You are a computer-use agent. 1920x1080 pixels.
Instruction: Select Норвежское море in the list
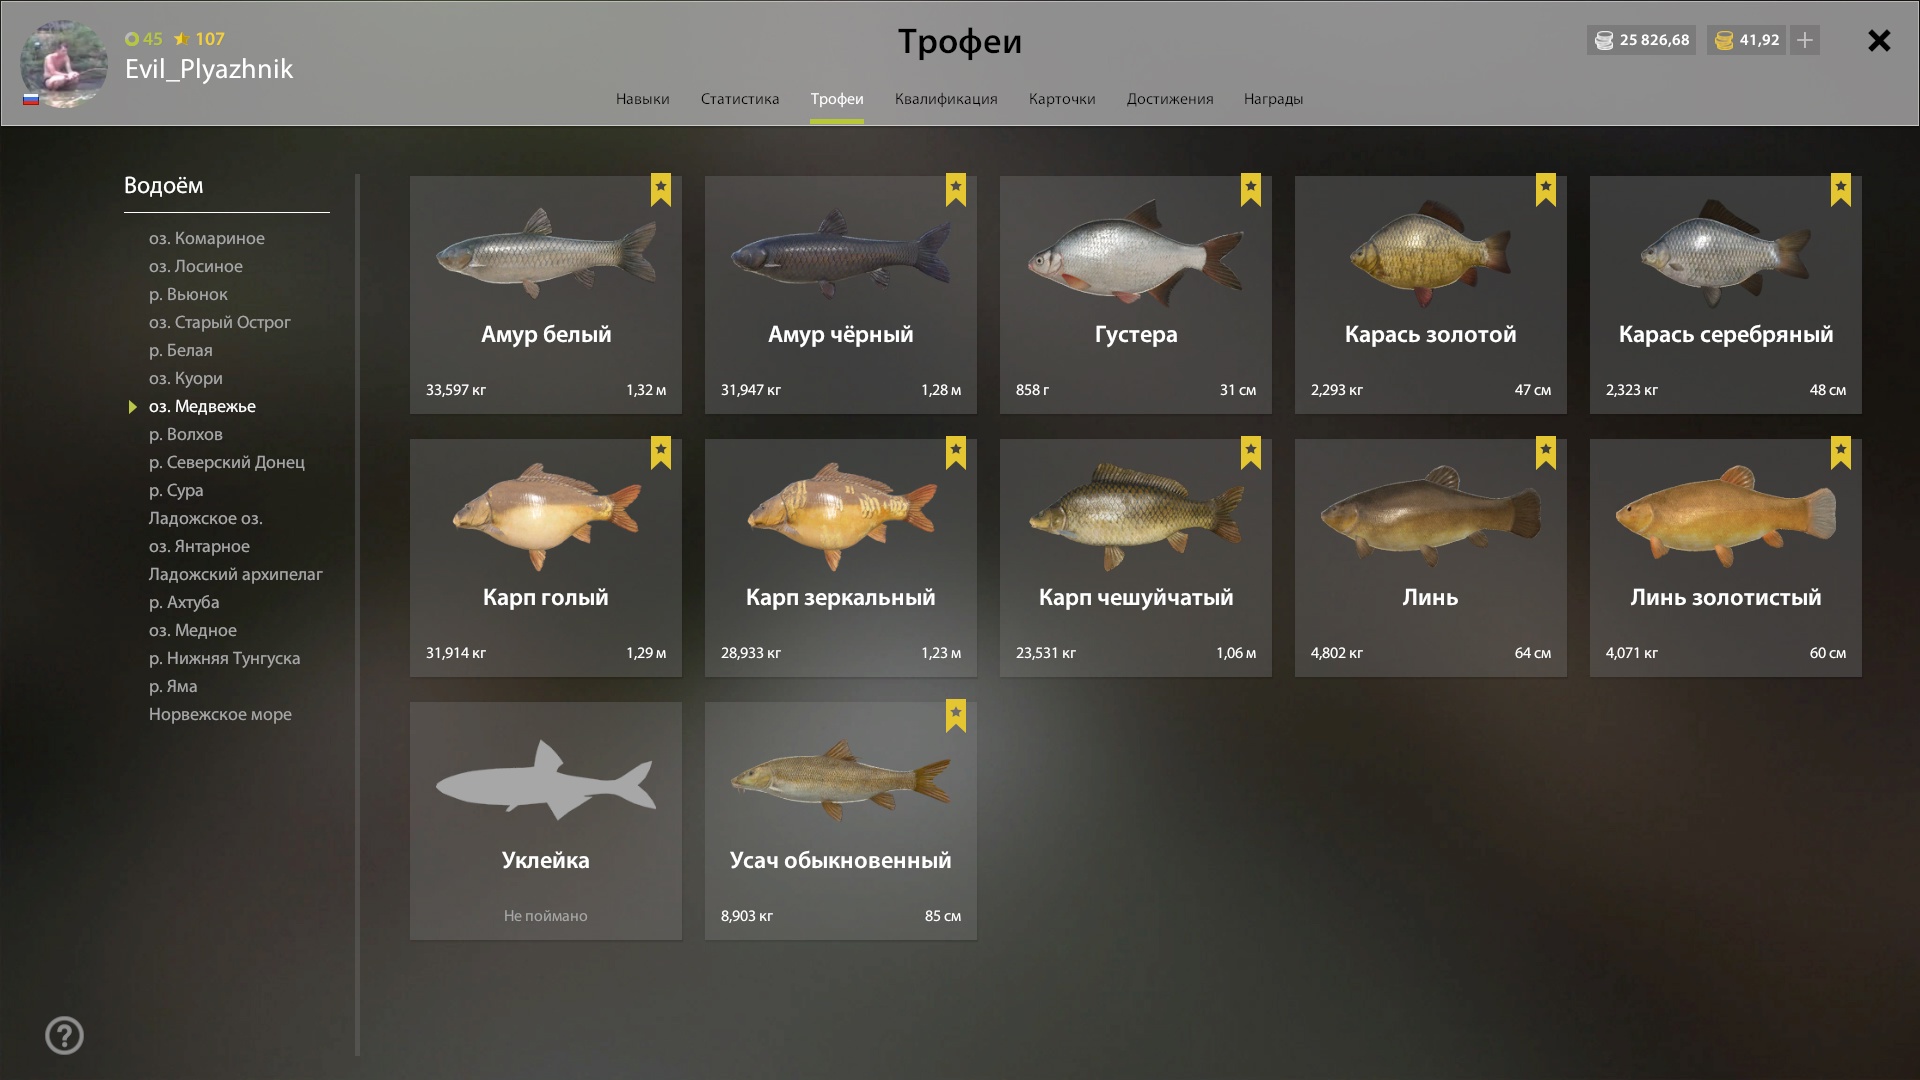click(220, 714)
